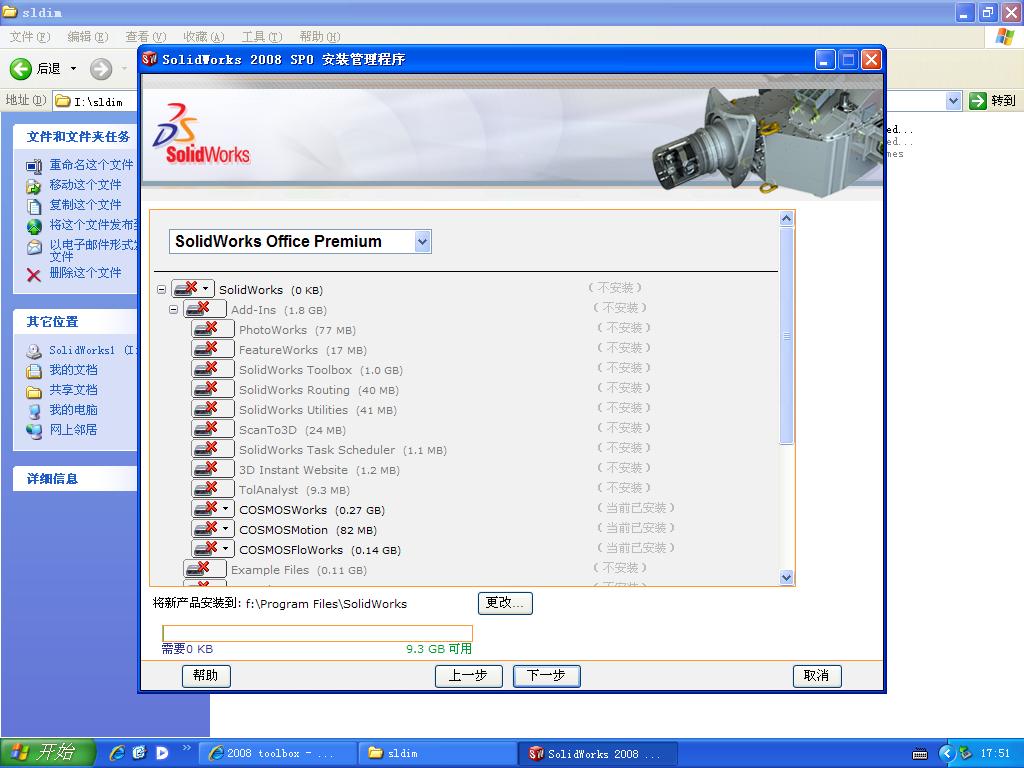Click the 更改... button to change install path
This screenshot has height=768, width=1024.
pos(505,603)
